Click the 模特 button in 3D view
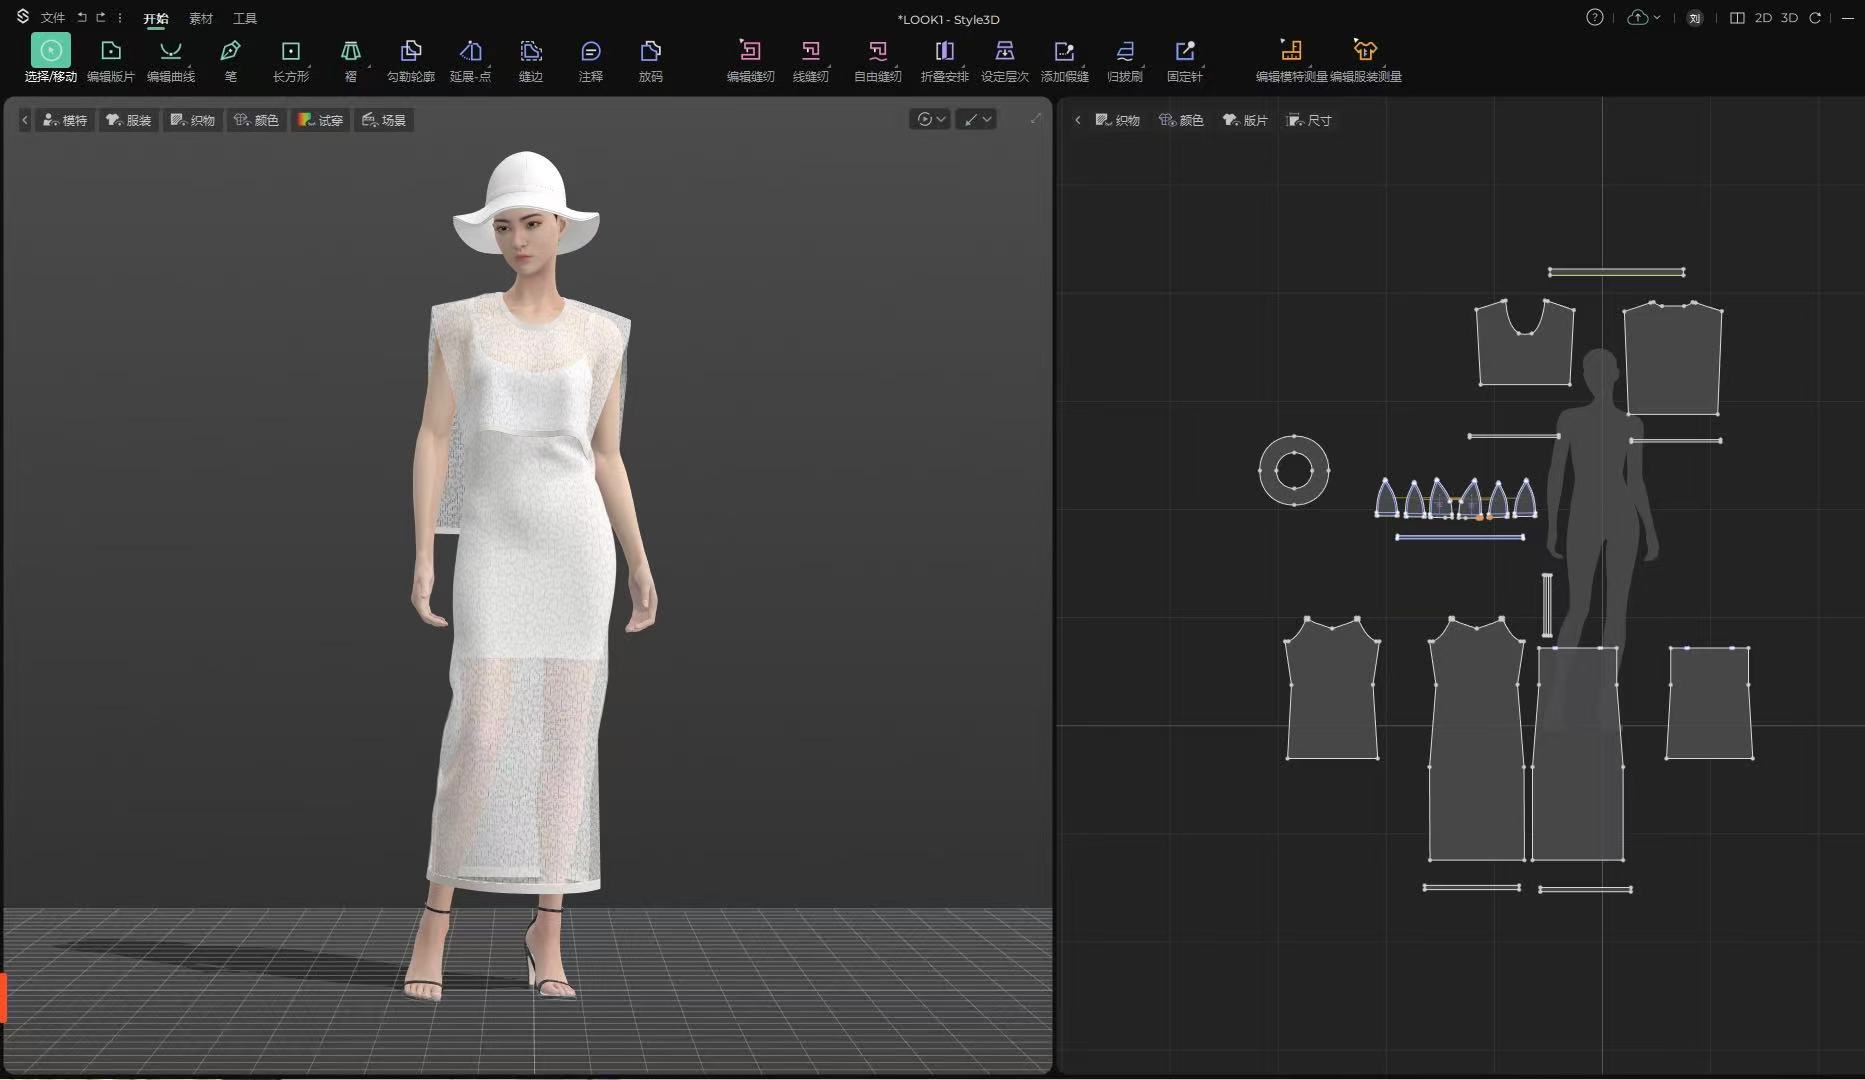Image resolution: width=1865 pixels, height=1080 pixels. [x=65, y=120]
